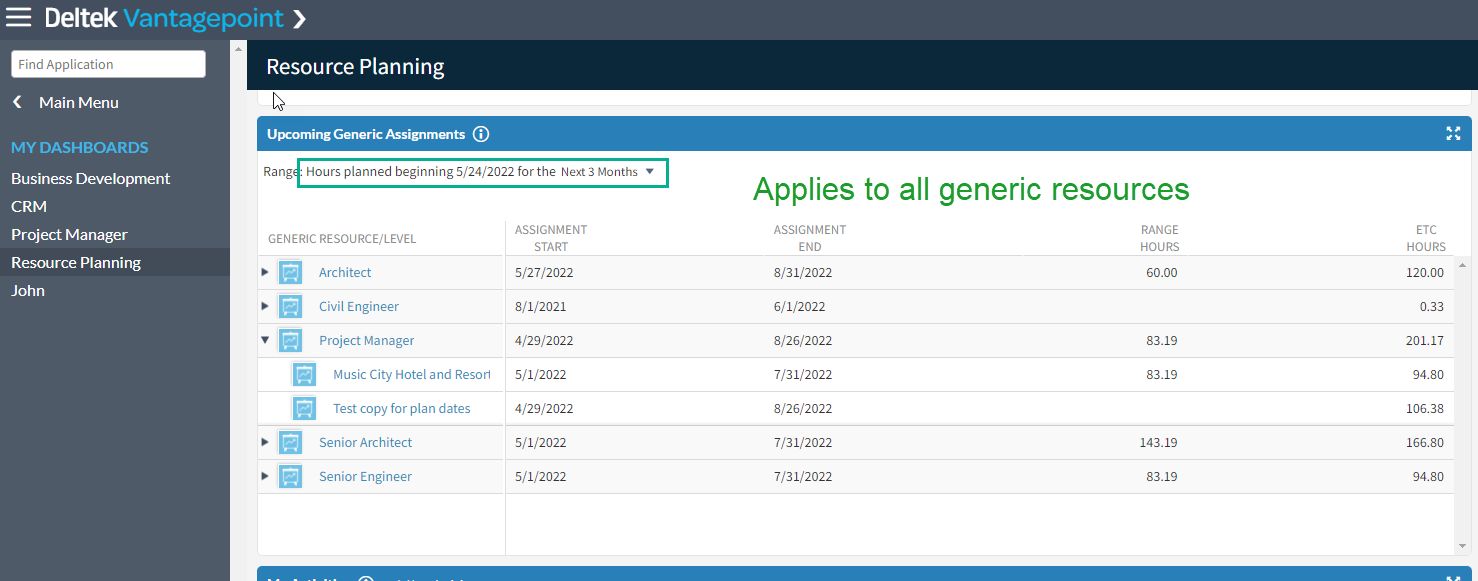Click the Music City Hotel project icon
The image size is (1478, 581).
pos(304,375)
